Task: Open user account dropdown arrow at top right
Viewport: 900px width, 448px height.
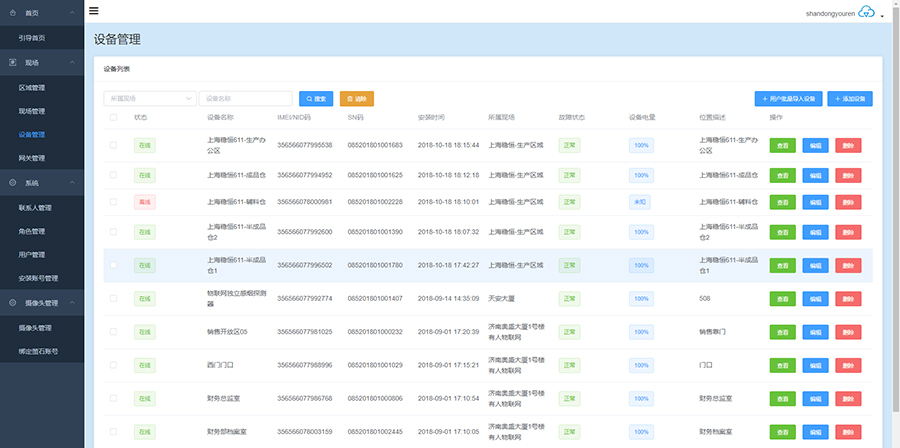Action: (882, 16)
